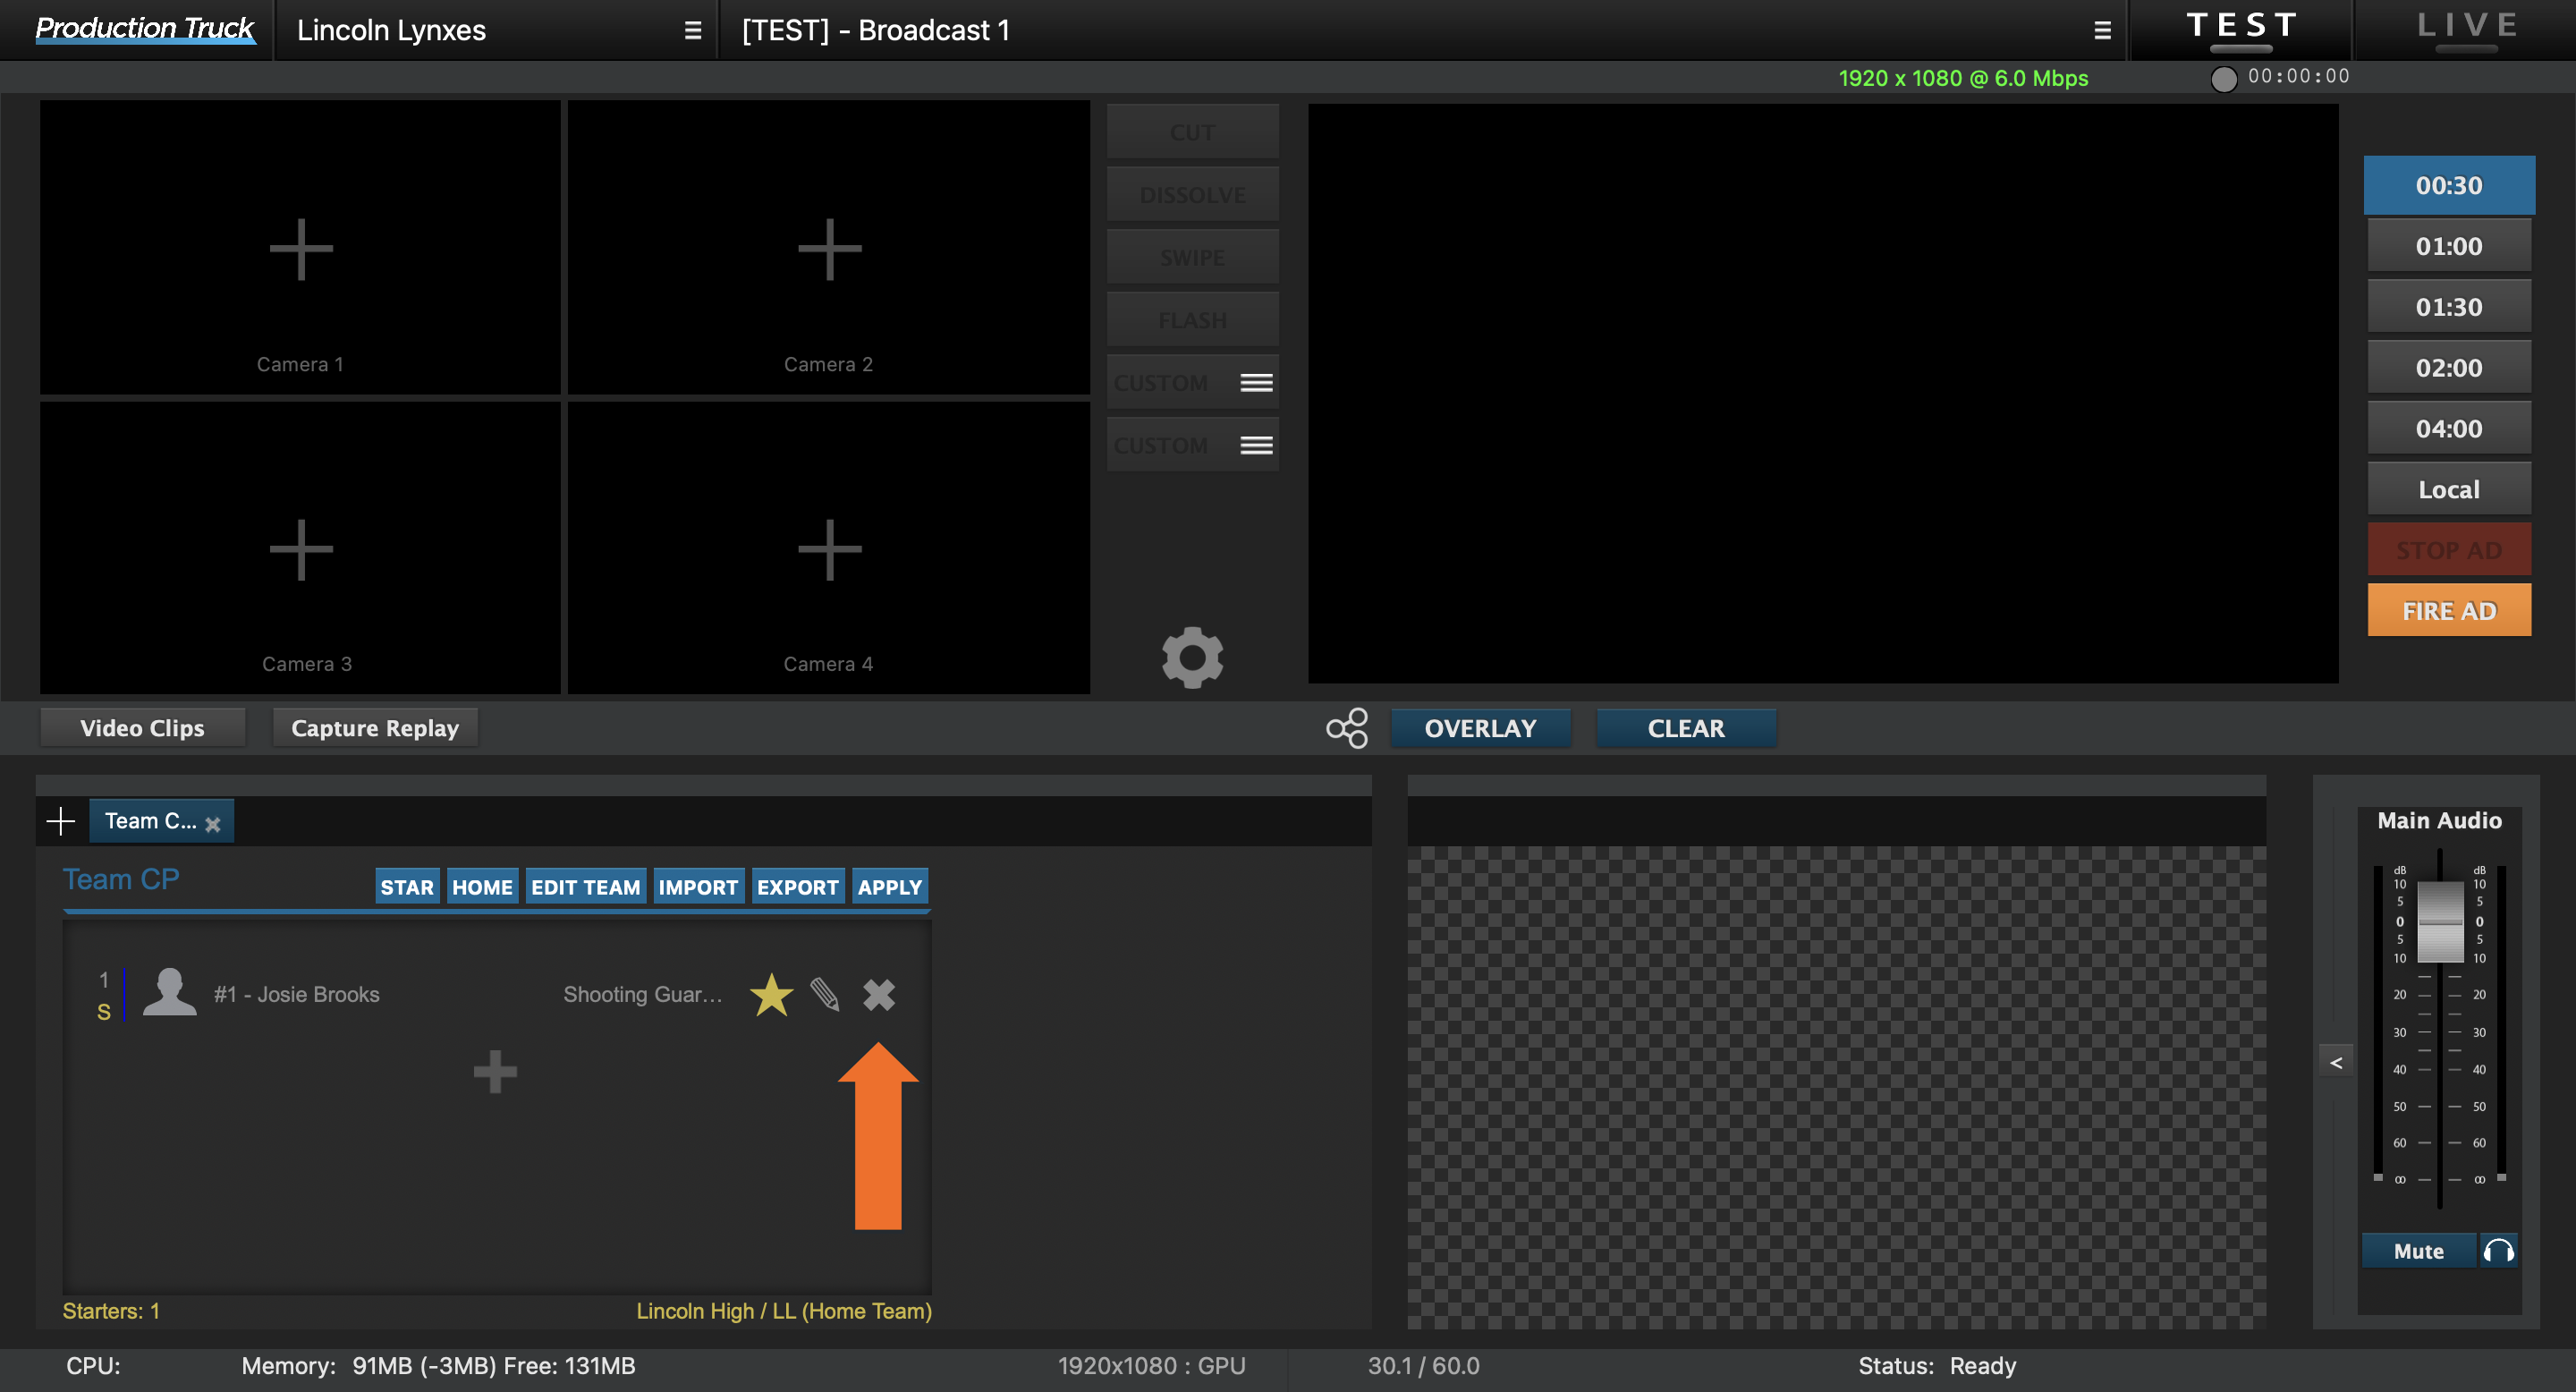Open the Capture Replay tab
Screen dimensions: 2576x1392
pyautogui.click(x=375, y=728)
